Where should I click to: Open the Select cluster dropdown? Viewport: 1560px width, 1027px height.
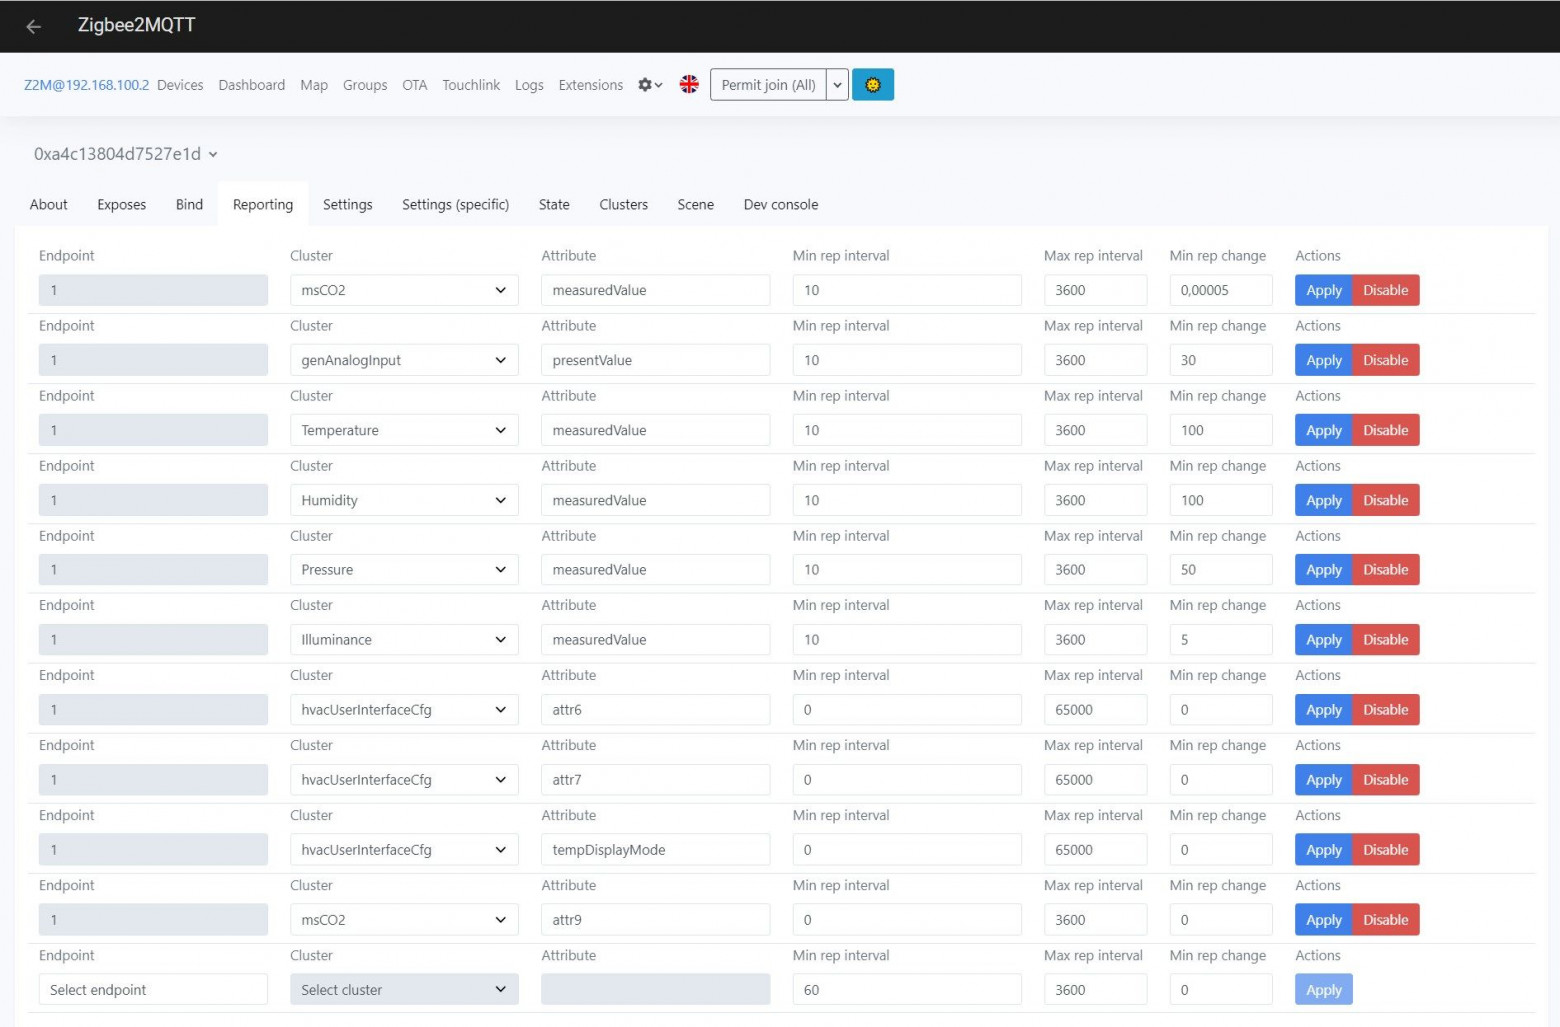[x=404, y=990]
